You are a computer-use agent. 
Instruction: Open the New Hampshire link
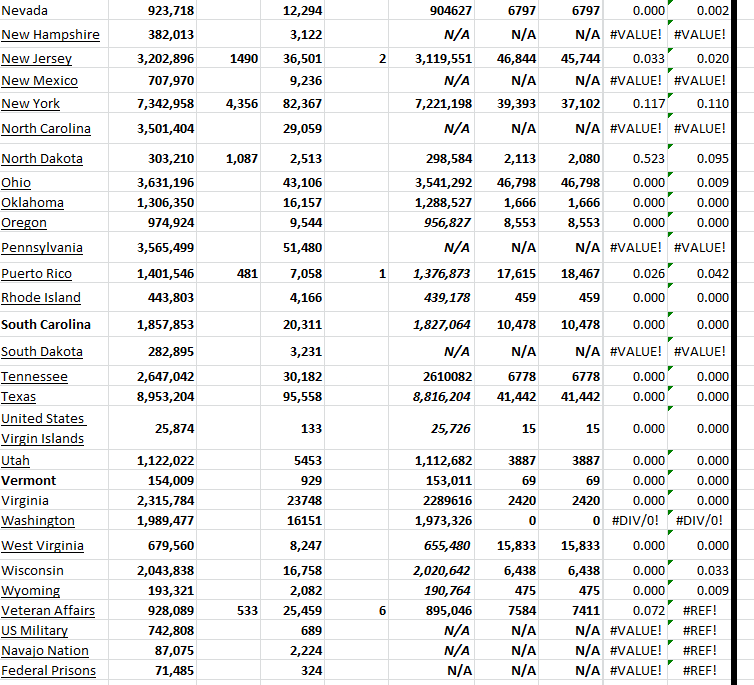(x=50, y=35)
